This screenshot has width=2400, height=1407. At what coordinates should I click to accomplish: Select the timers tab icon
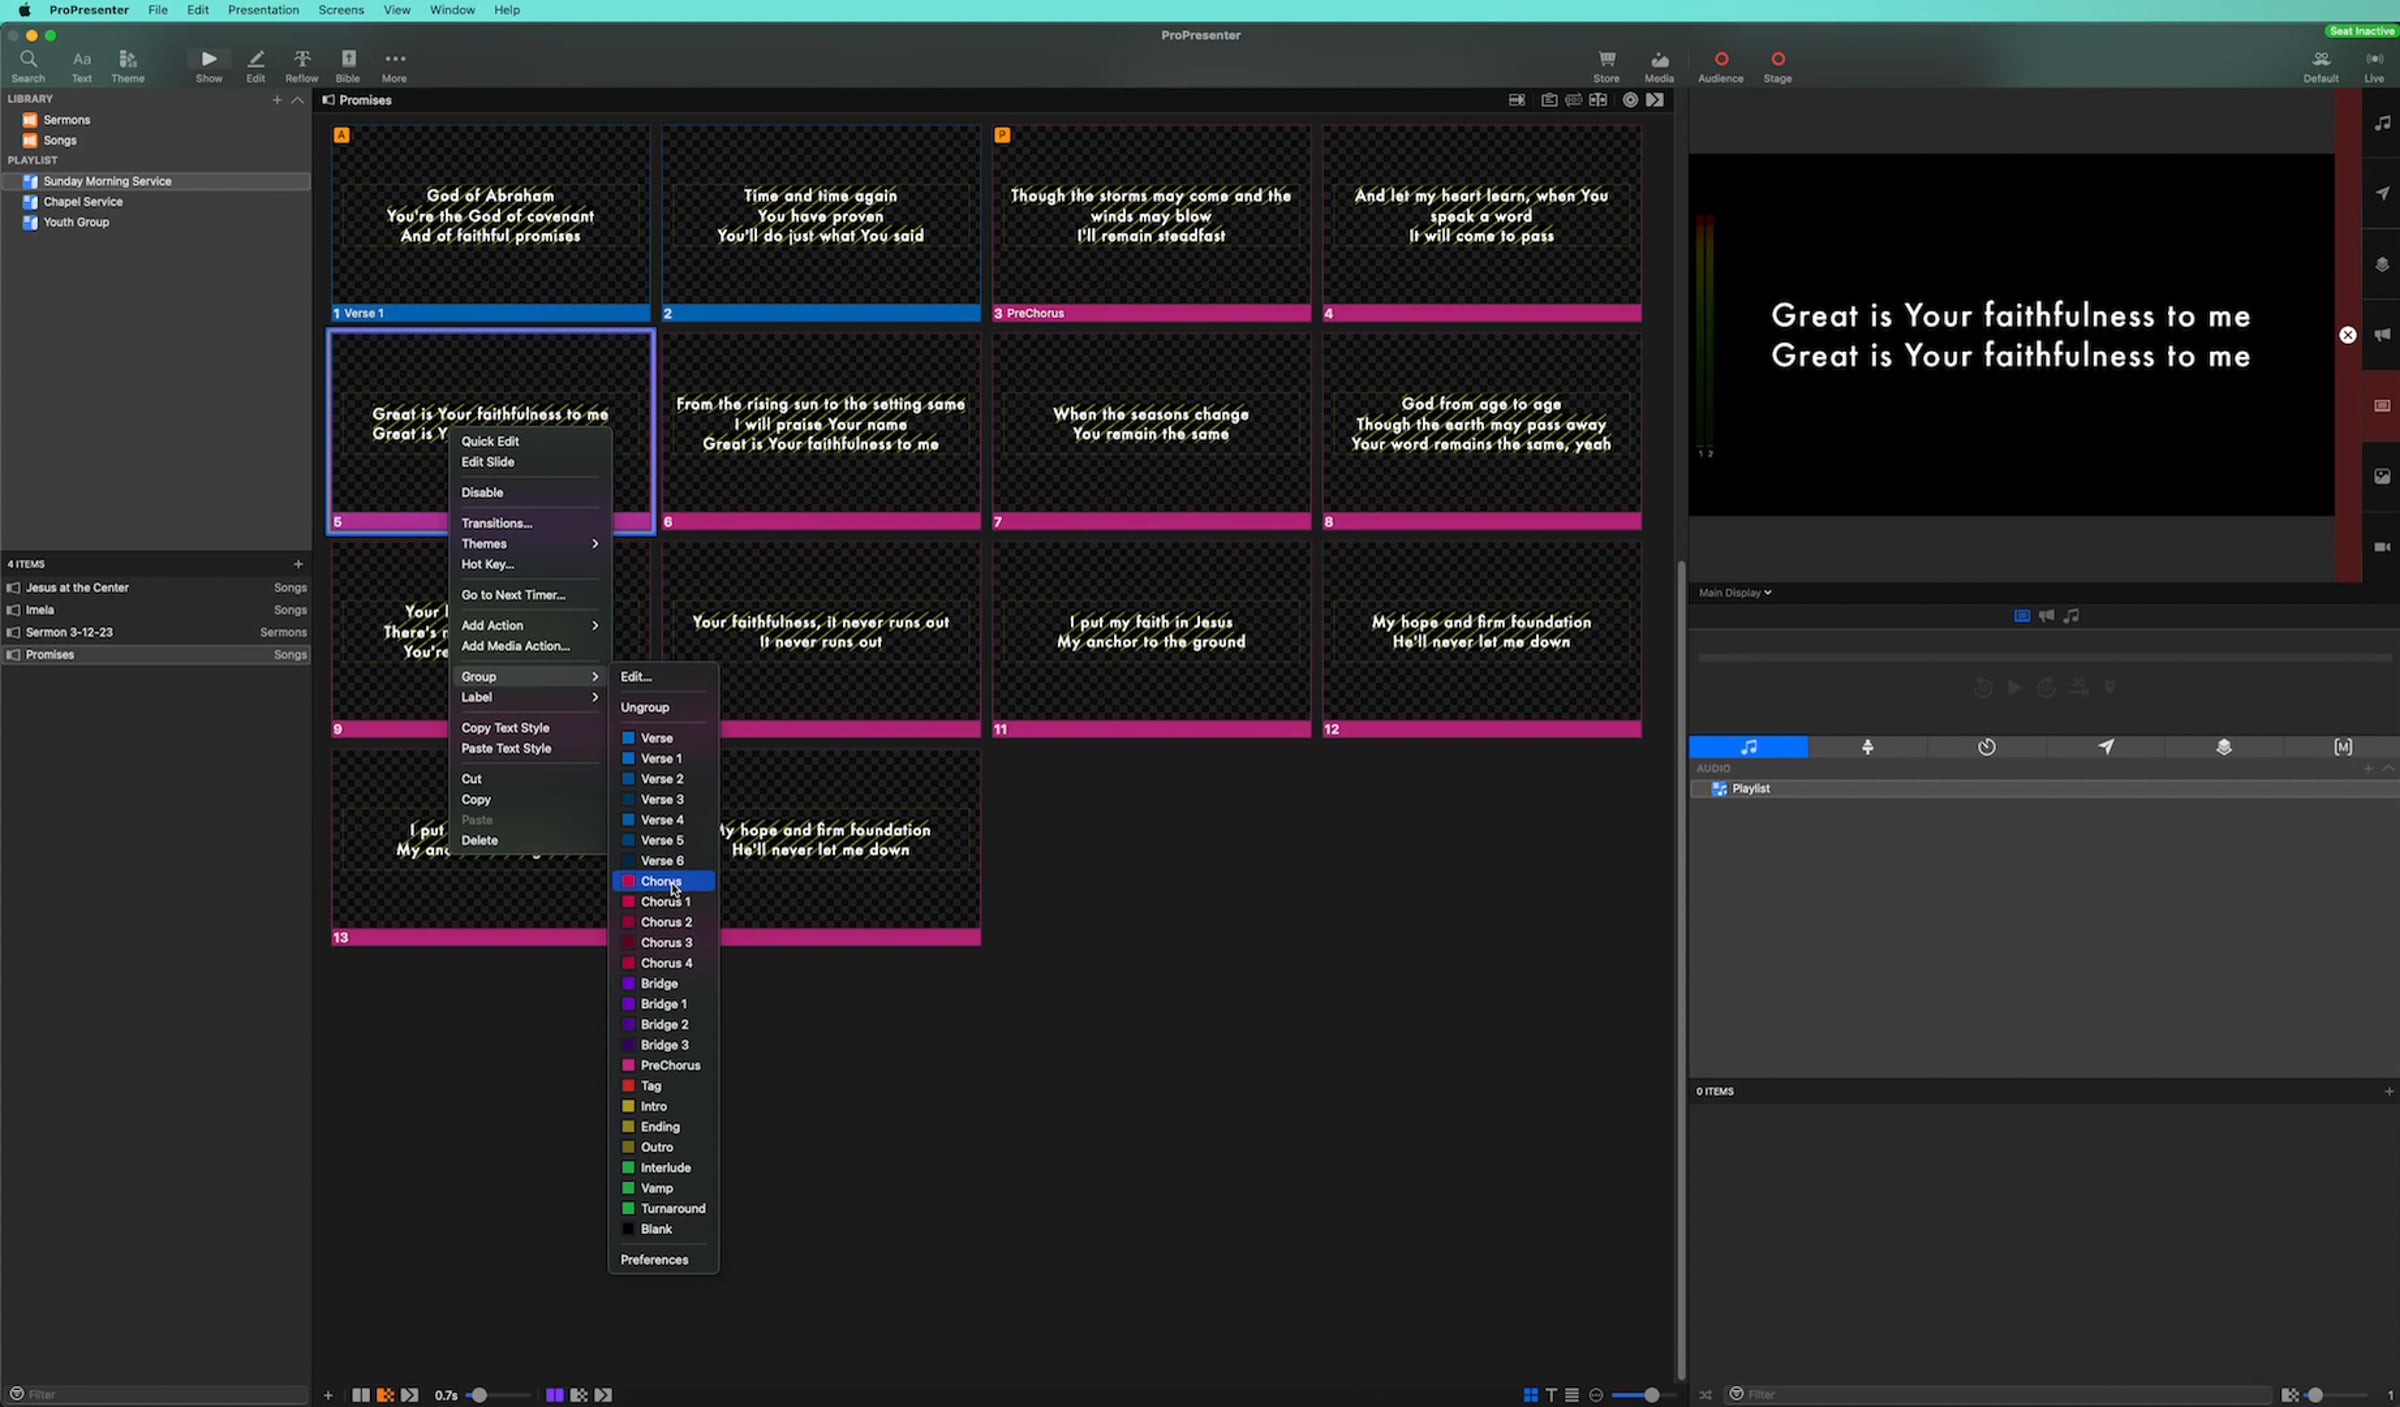click(x=1986, y=747)
